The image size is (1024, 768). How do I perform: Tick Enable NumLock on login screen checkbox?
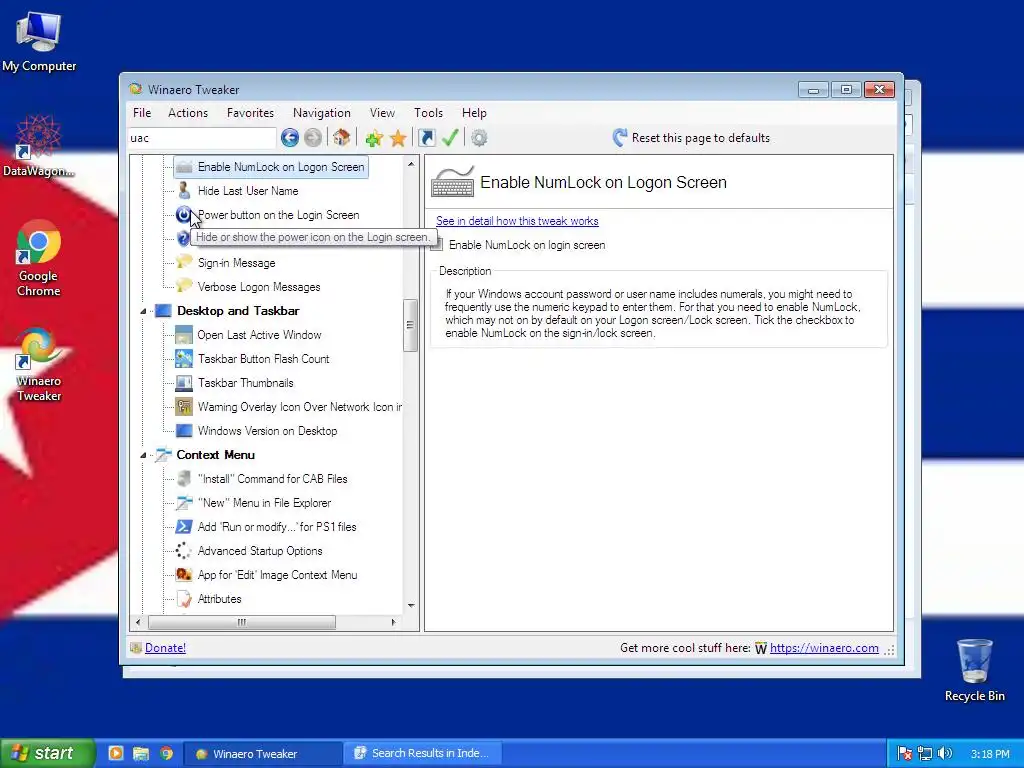click(x=438, y=245)
